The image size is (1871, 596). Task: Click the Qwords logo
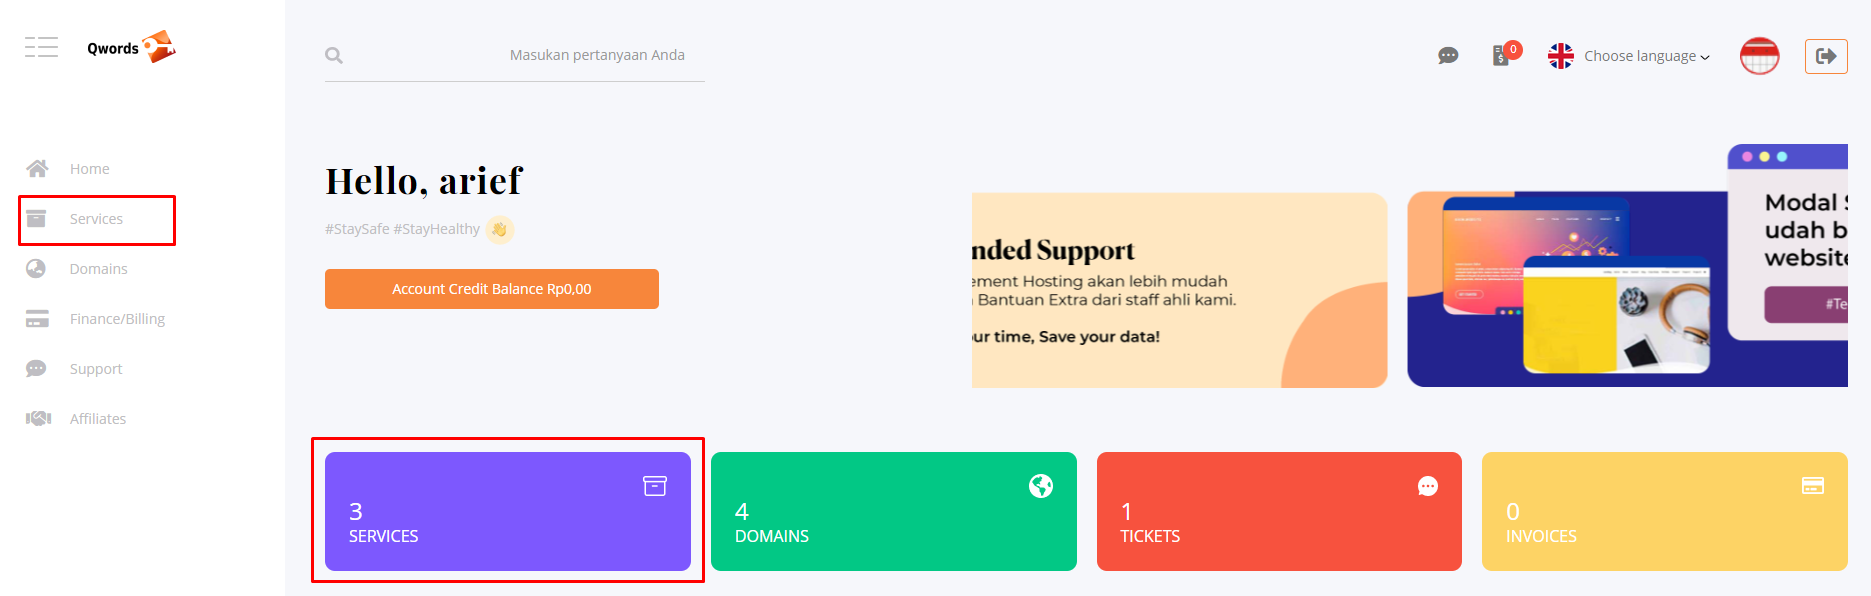[x=131, y=47]
